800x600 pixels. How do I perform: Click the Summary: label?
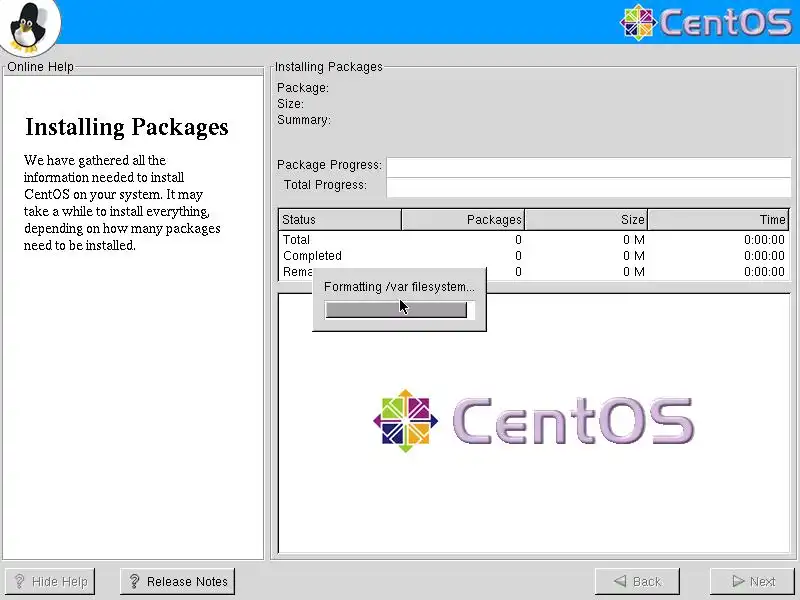304,120
